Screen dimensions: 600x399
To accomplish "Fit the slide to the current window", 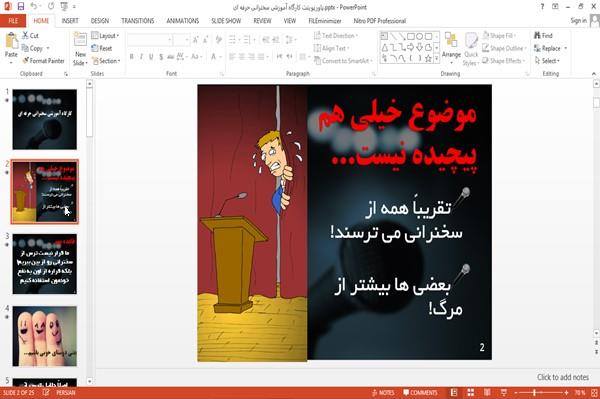I will [x=594, y=393].
